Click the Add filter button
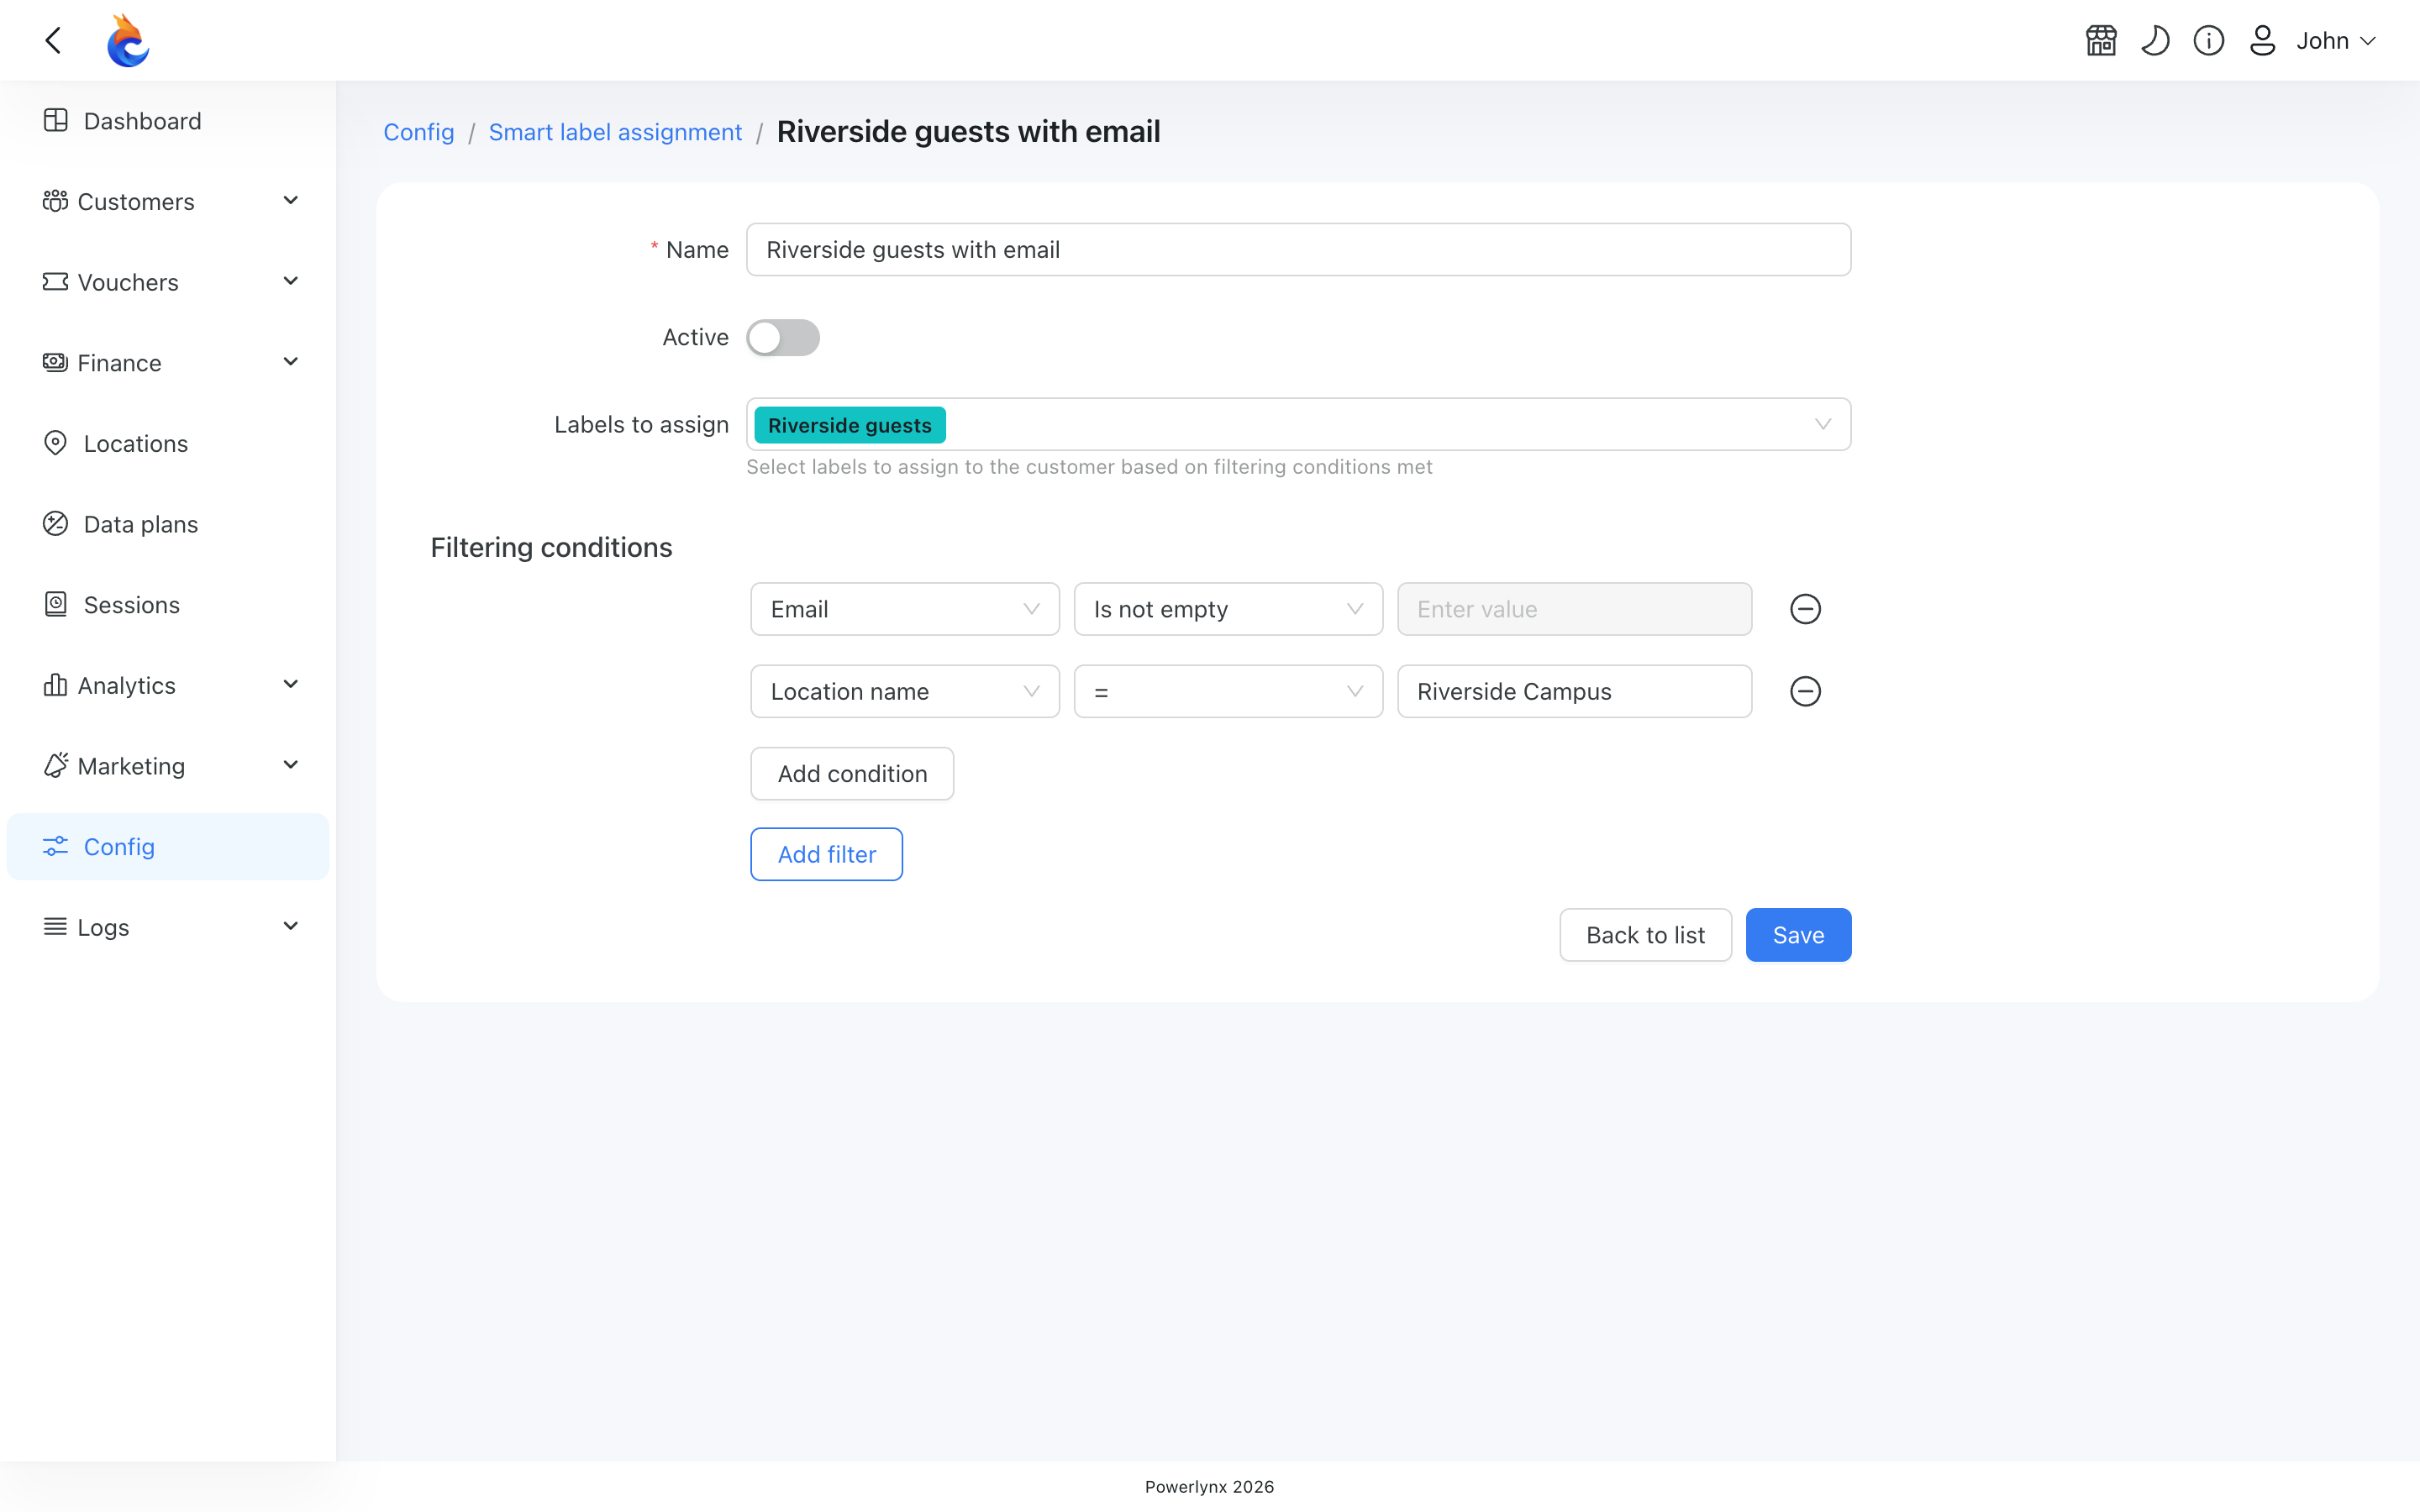Screen dimensions: 2420x1512 (x=827, y=854)
